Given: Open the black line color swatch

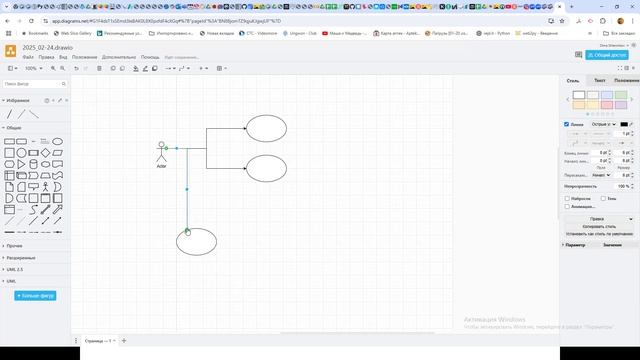Looking at the screenshot, I should (x=624, y=124).
